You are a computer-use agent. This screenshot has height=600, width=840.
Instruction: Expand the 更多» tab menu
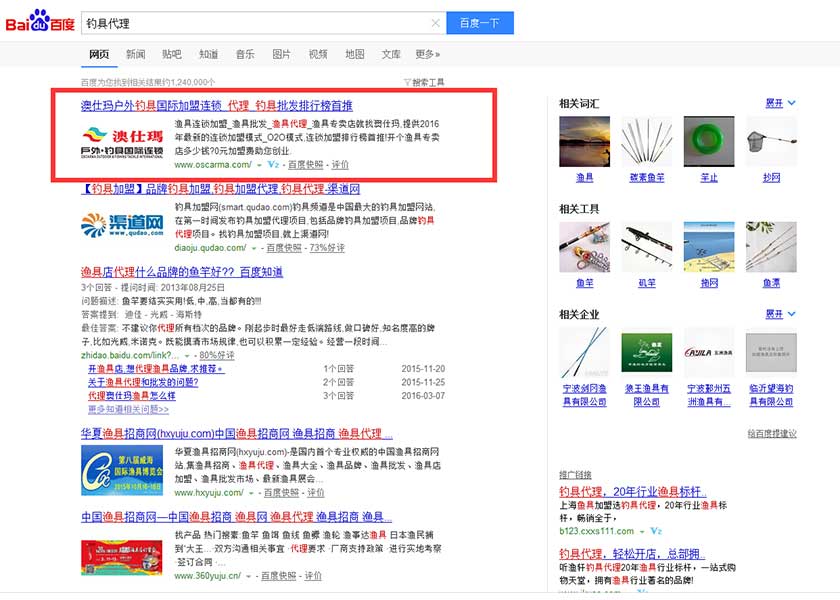point(428,54)
